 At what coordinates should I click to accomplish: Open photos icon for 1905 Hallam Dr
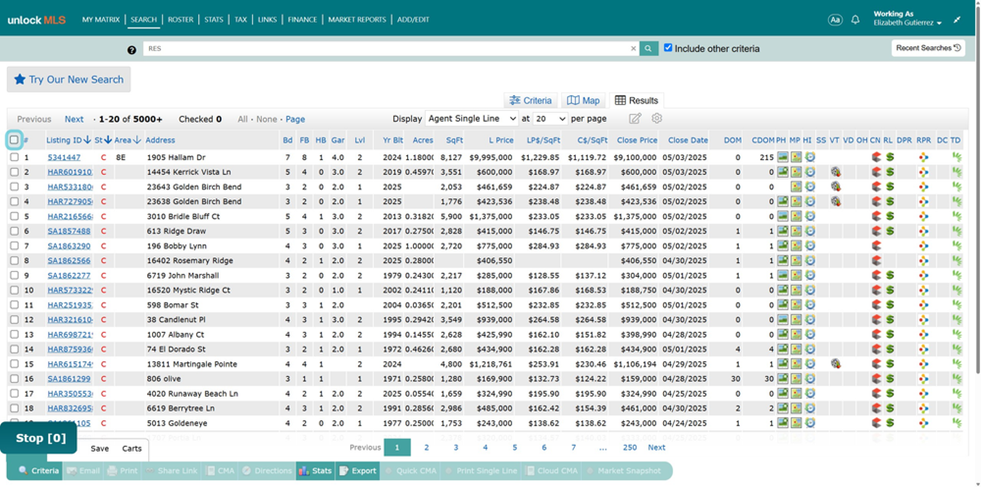click(782, 158)
